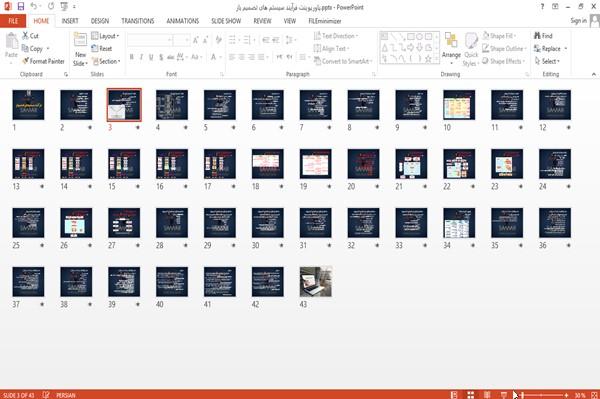
Task: Click the Paste clipboard icon
Action: coord(11,41)
